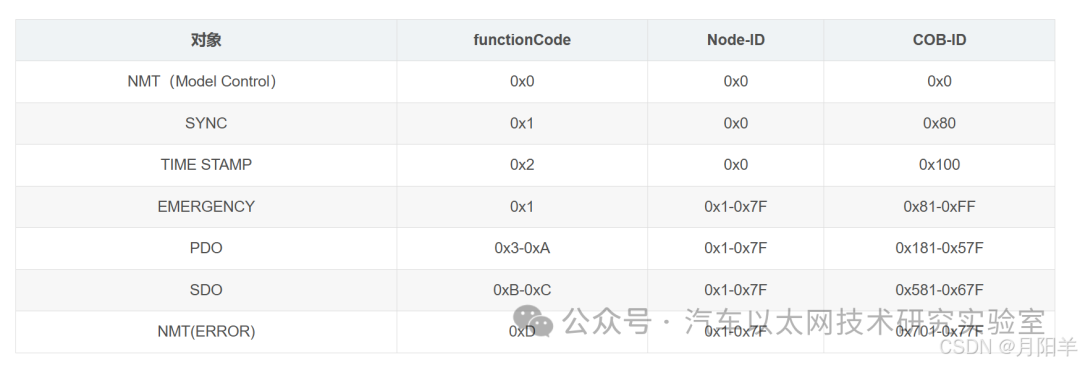Click Node-ID 0x1-0x7F in the PDO row

click(736, 248)
